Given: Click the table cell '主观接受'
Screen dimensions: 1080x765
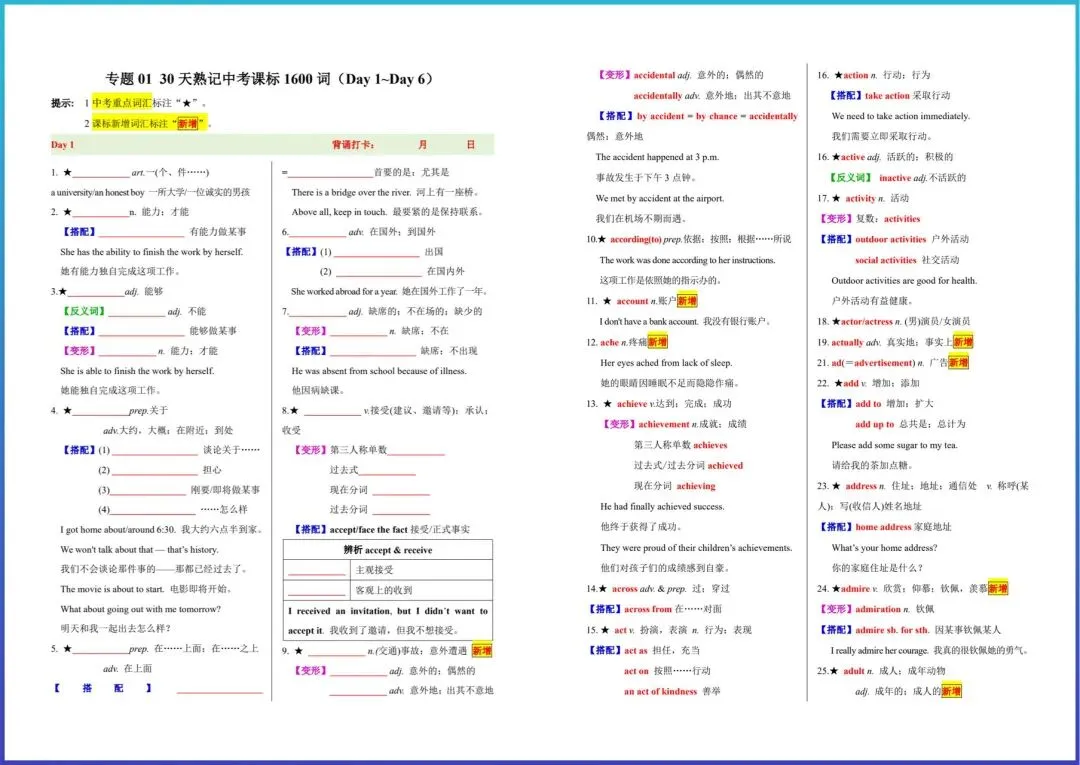Looking at the screenshot, I should (374, 570).
